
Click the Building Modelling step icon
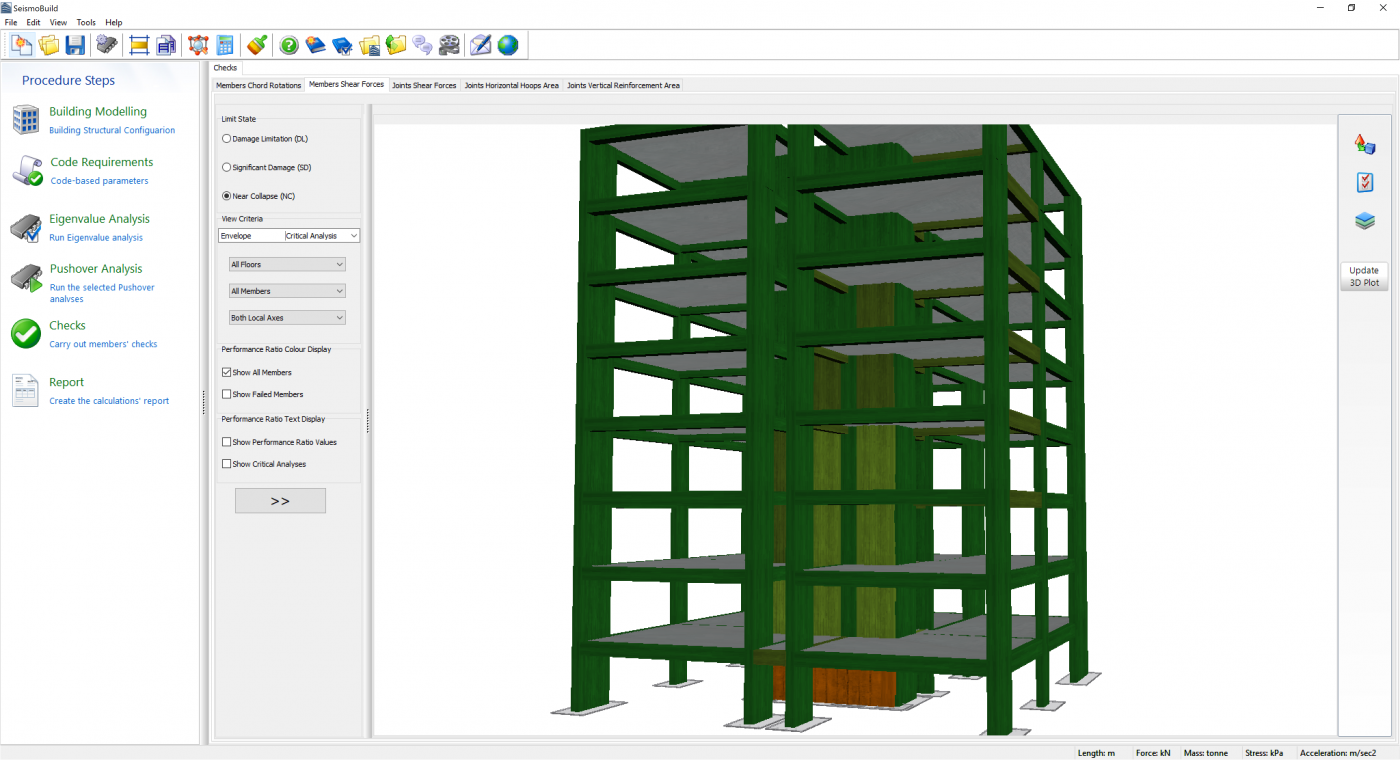point(25,119)
